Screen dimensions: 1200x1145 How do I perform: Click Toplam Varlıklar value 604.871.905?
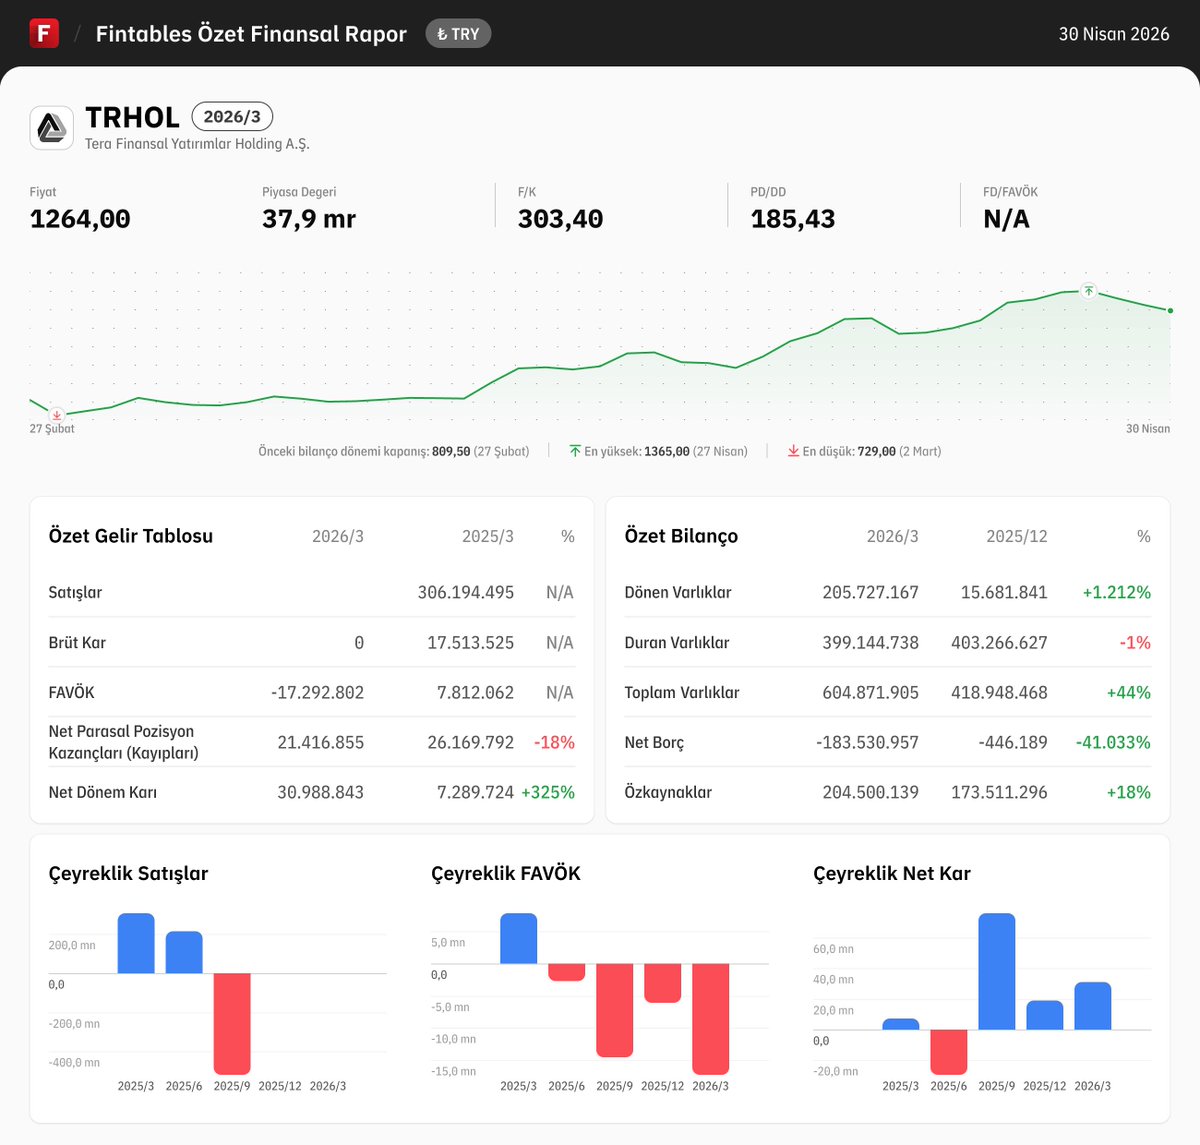tap(870, 692)
